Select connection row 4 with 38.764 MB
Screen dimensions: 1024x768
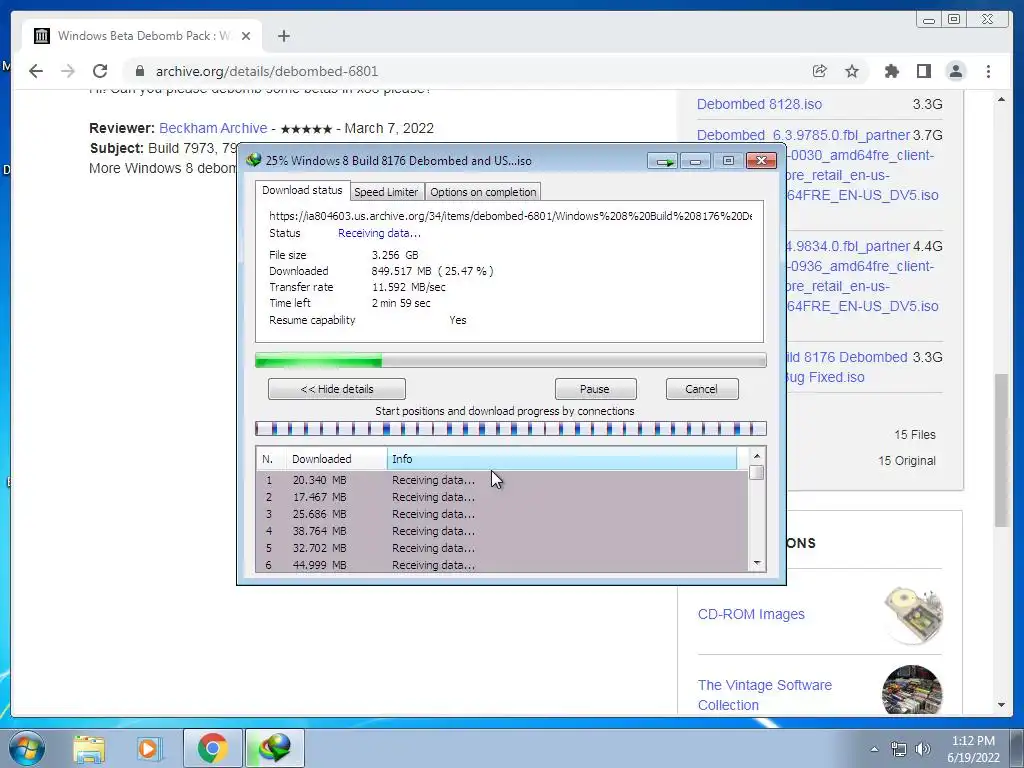click(502, 531)
